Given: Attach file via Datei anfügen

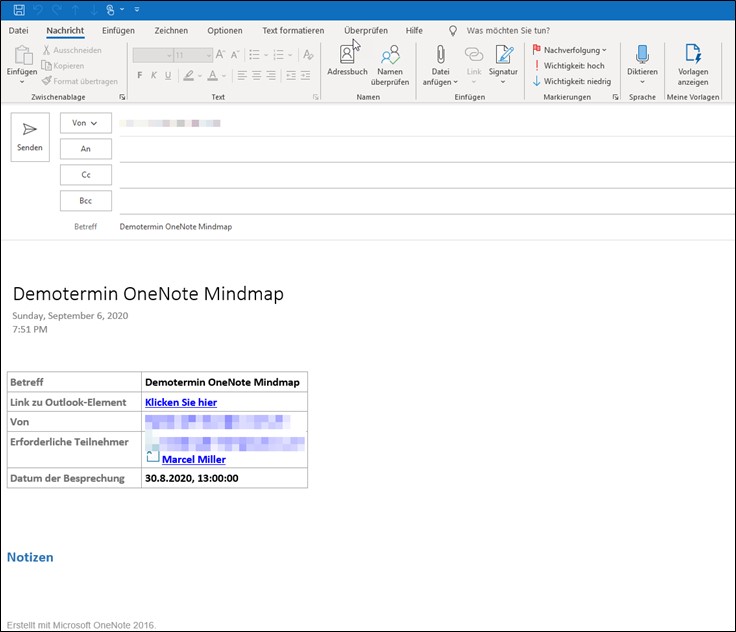Looking at the screenshot, I should pos(440,65).
